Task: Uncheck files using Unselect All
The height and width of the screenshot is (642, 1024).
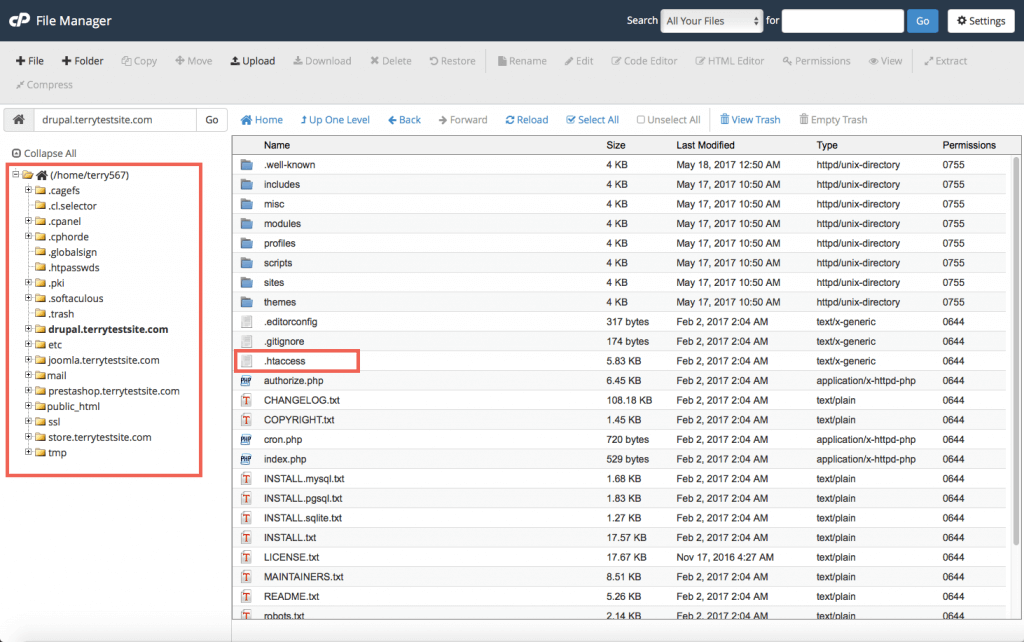Action: [668, 119]
